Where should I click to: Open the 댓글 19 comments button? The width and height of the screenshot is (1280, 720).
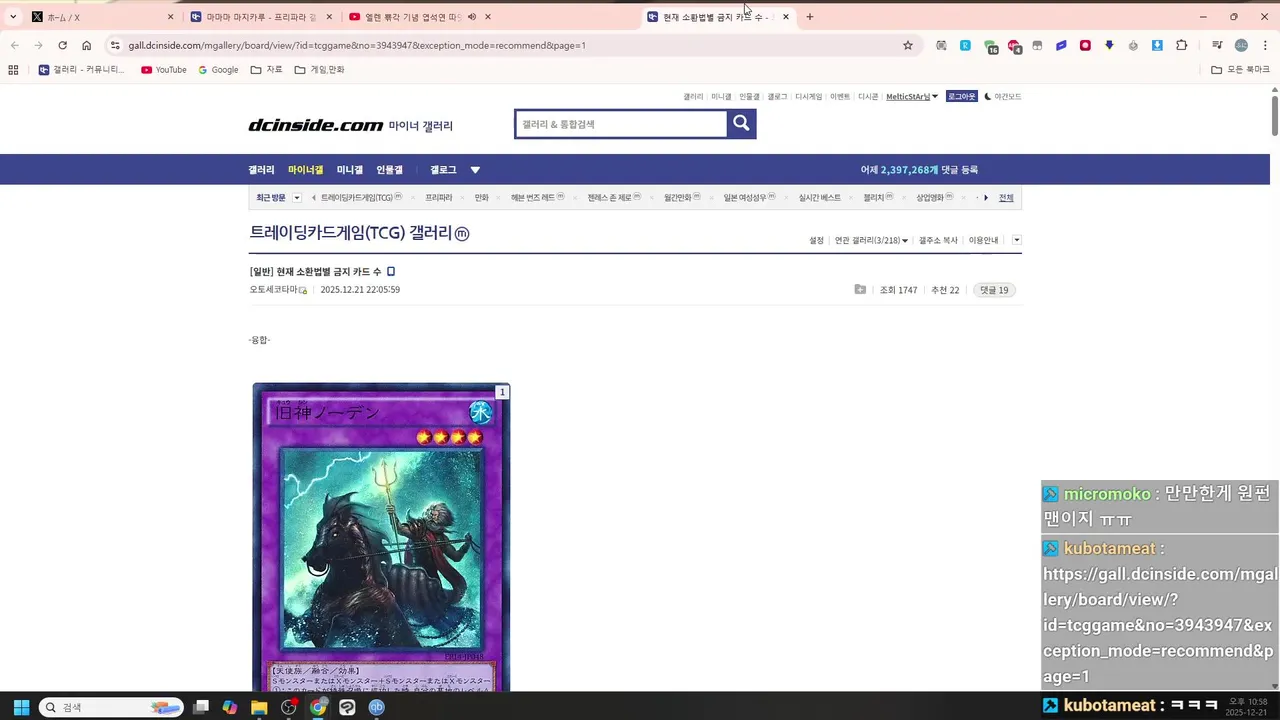[x=994, y=290]
